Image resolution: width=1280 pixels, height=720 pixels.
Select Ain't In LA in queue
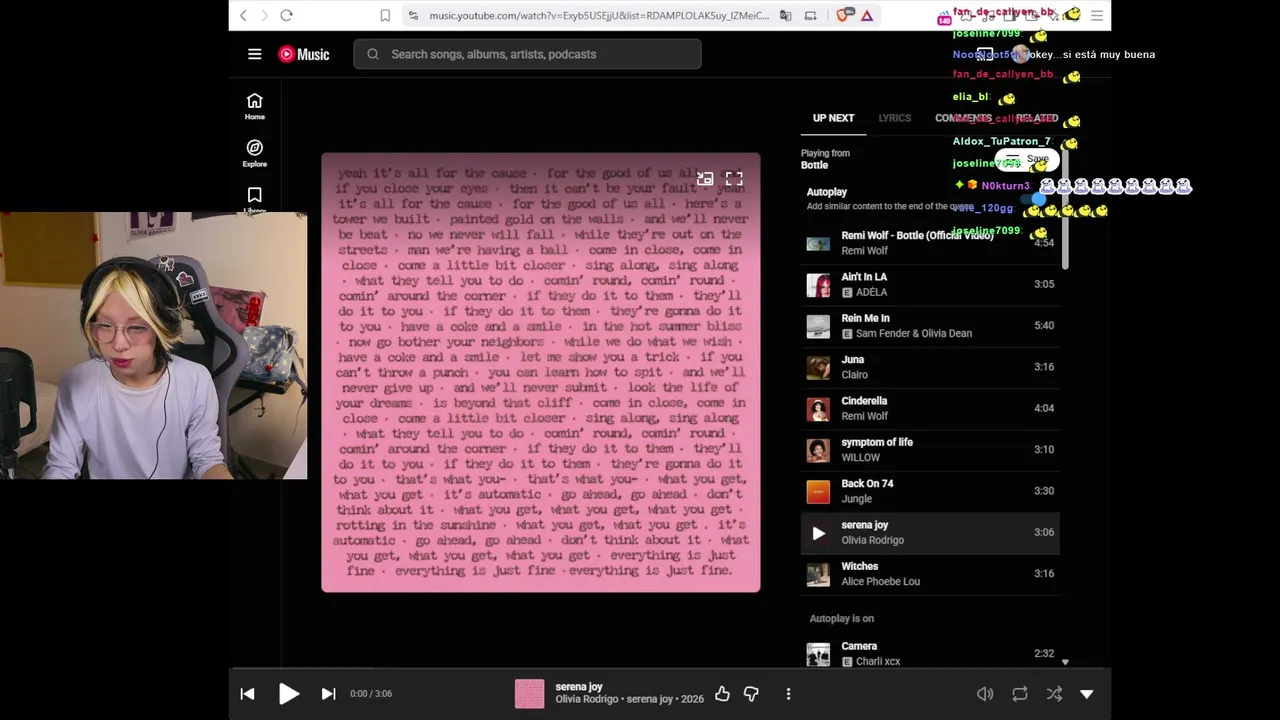[930, 285]
